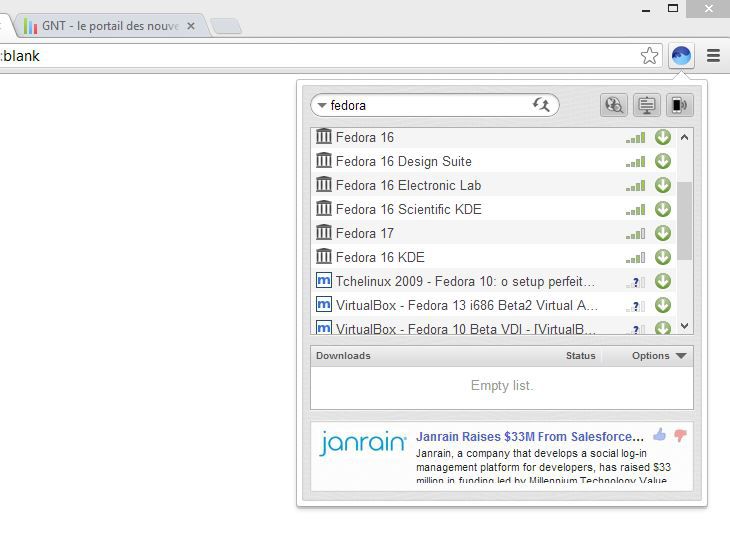Select Fedora 17 result row

[493, 233]
